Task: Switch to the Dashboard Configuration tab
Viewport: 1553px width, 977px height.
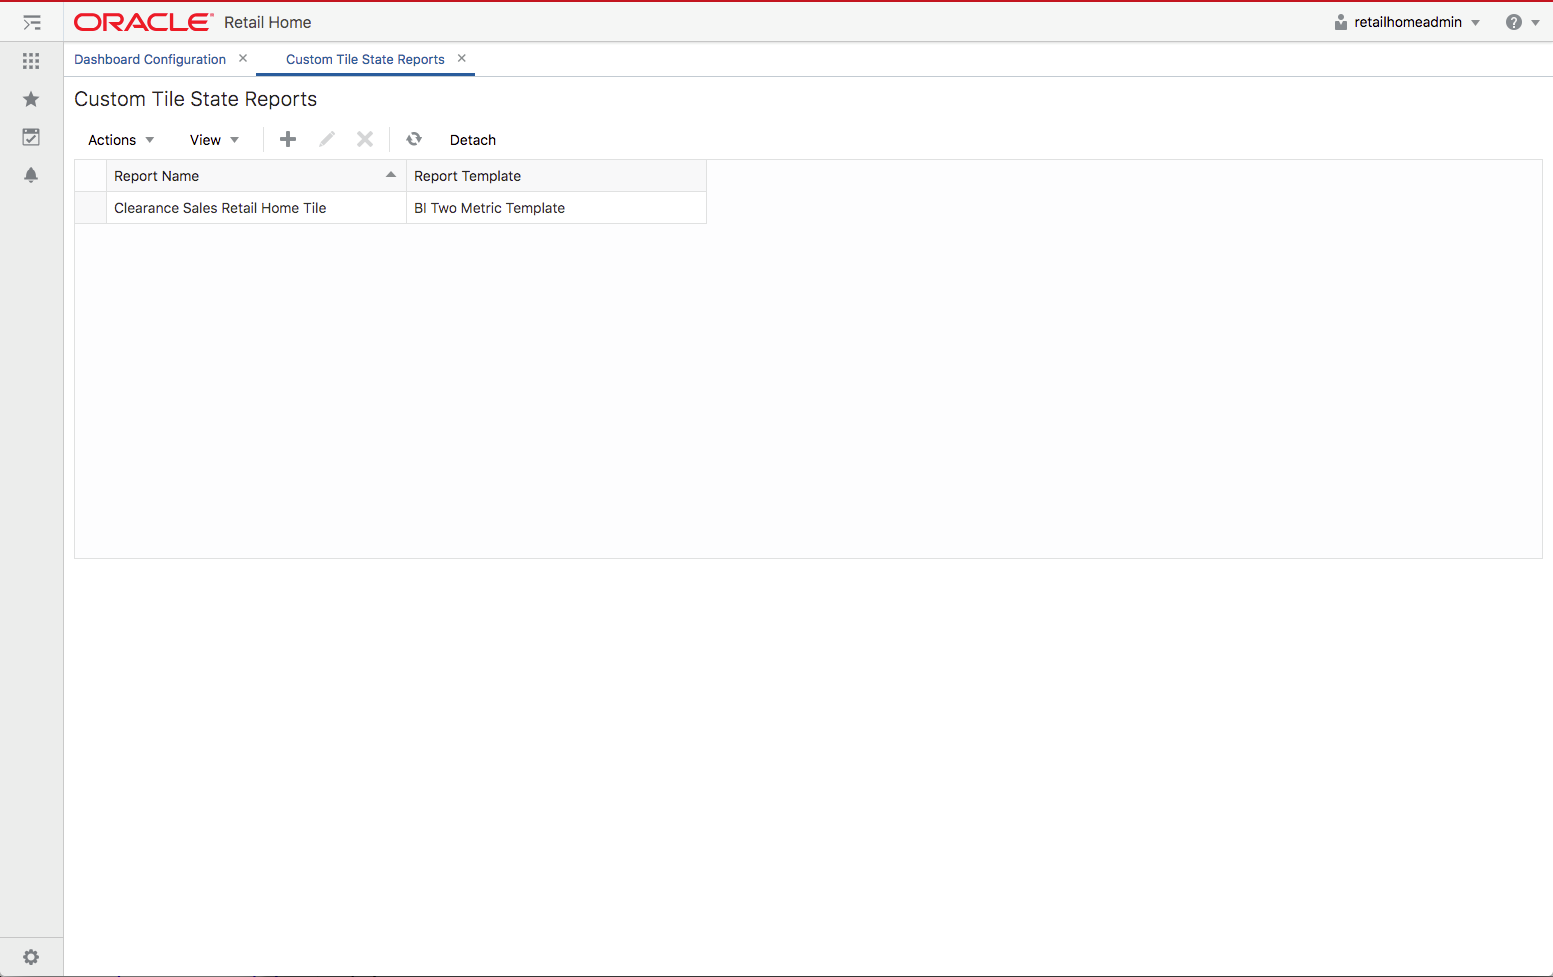Action: coord(150,59)
